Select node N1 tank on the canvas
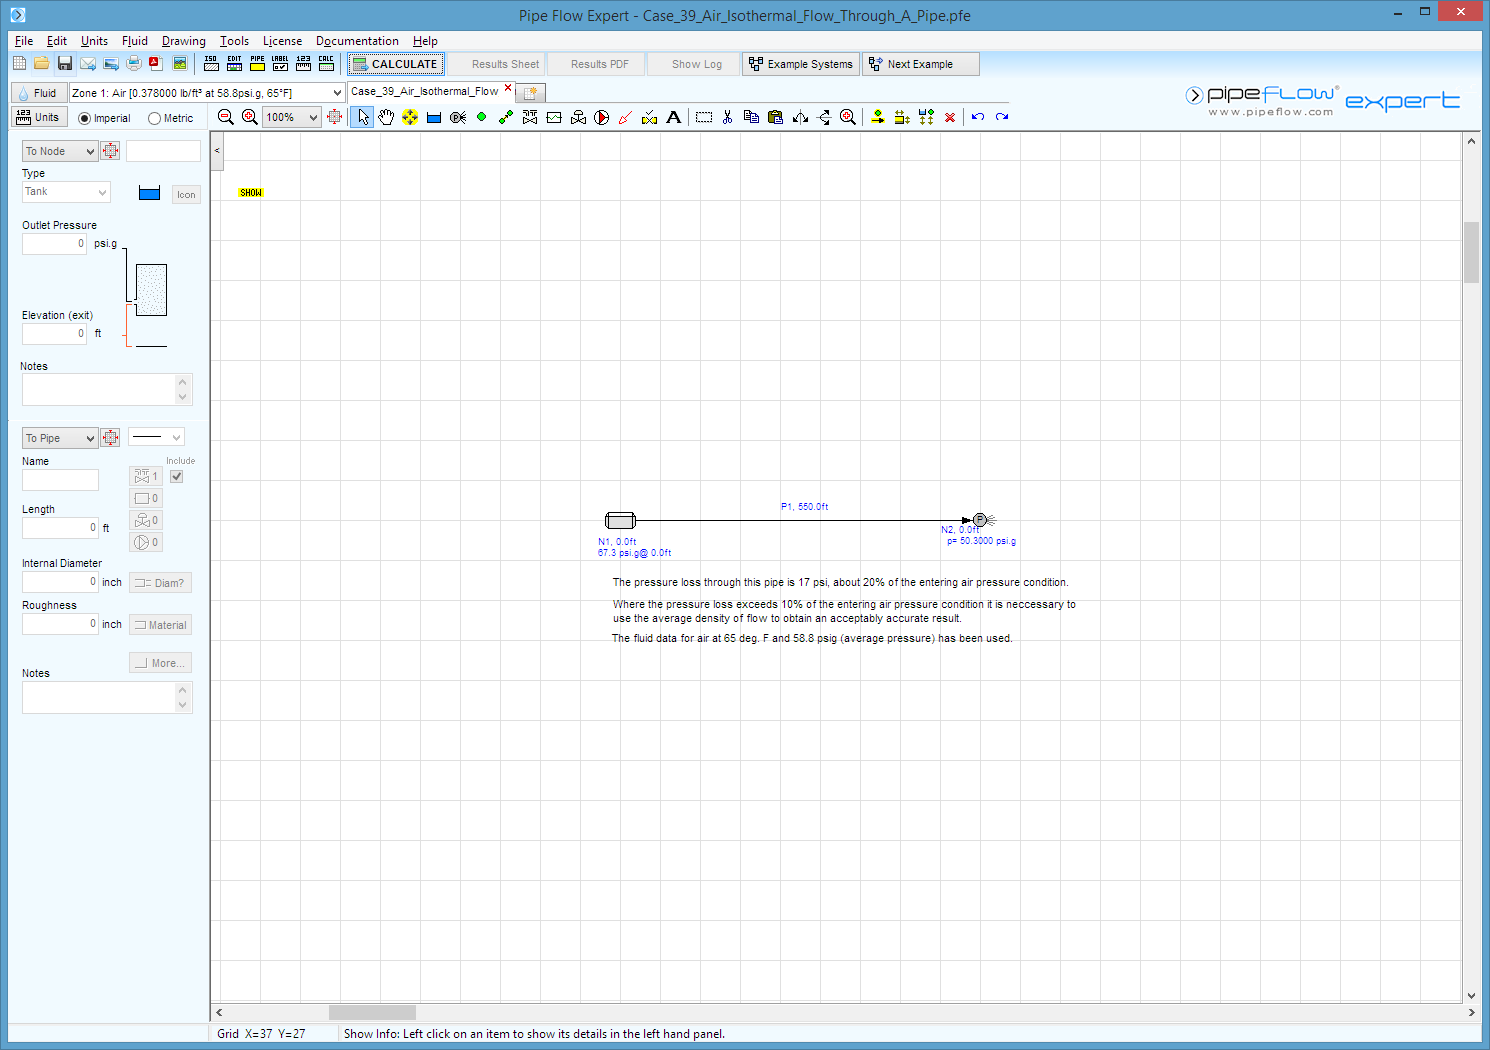The height and width of the screenshot is (1050, 1490). click(620, 520)
